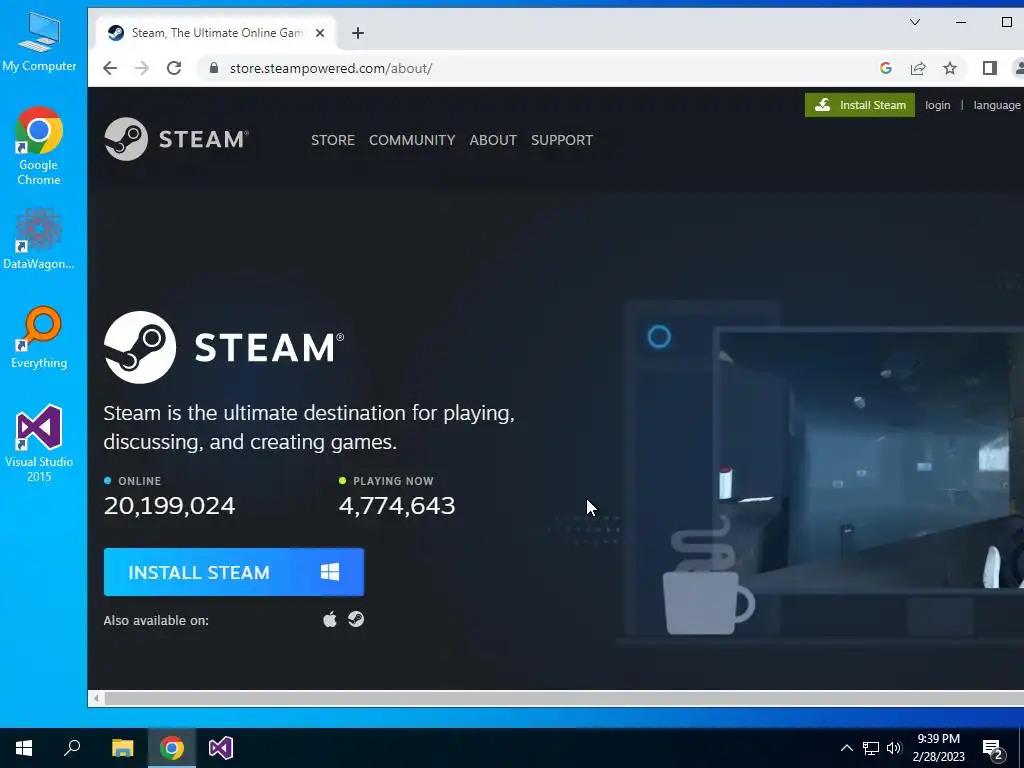Screen dimensions: 1024x768
Task: Click the Steam logo in header
Action: coord(176,139)
